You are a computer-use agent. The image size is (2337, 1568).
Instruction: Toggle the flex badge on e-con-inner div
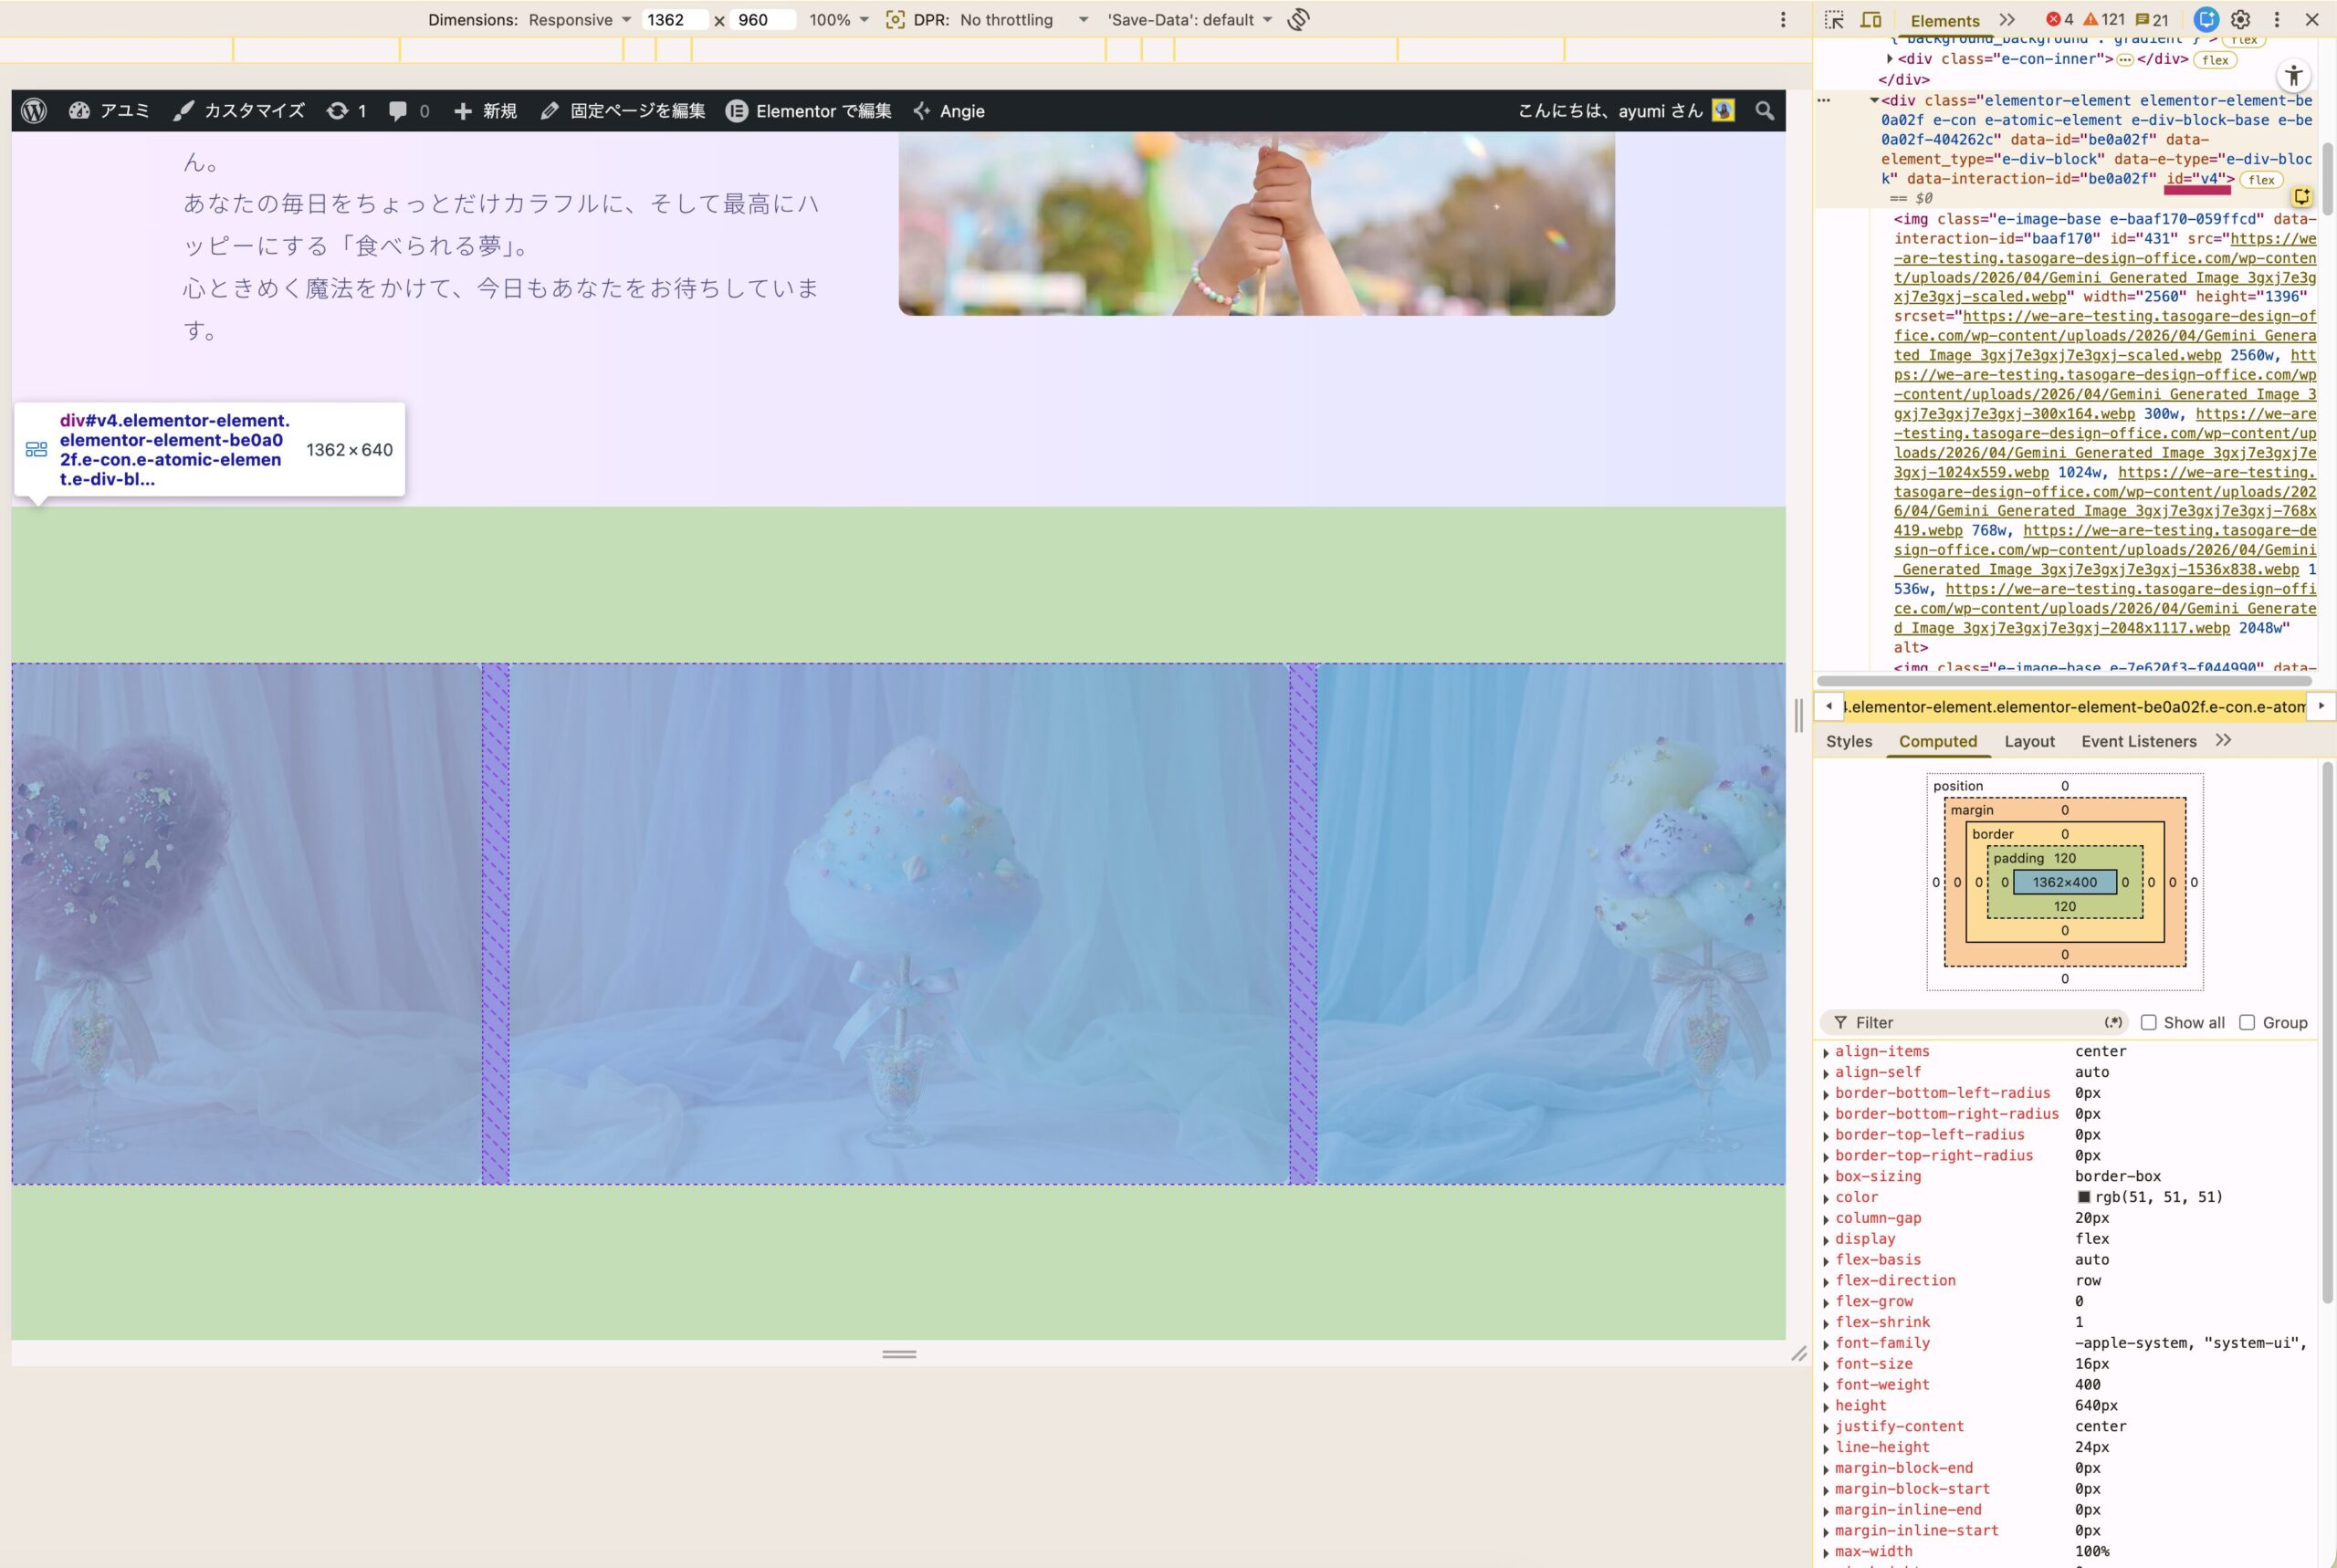[x=2215, y=61]
